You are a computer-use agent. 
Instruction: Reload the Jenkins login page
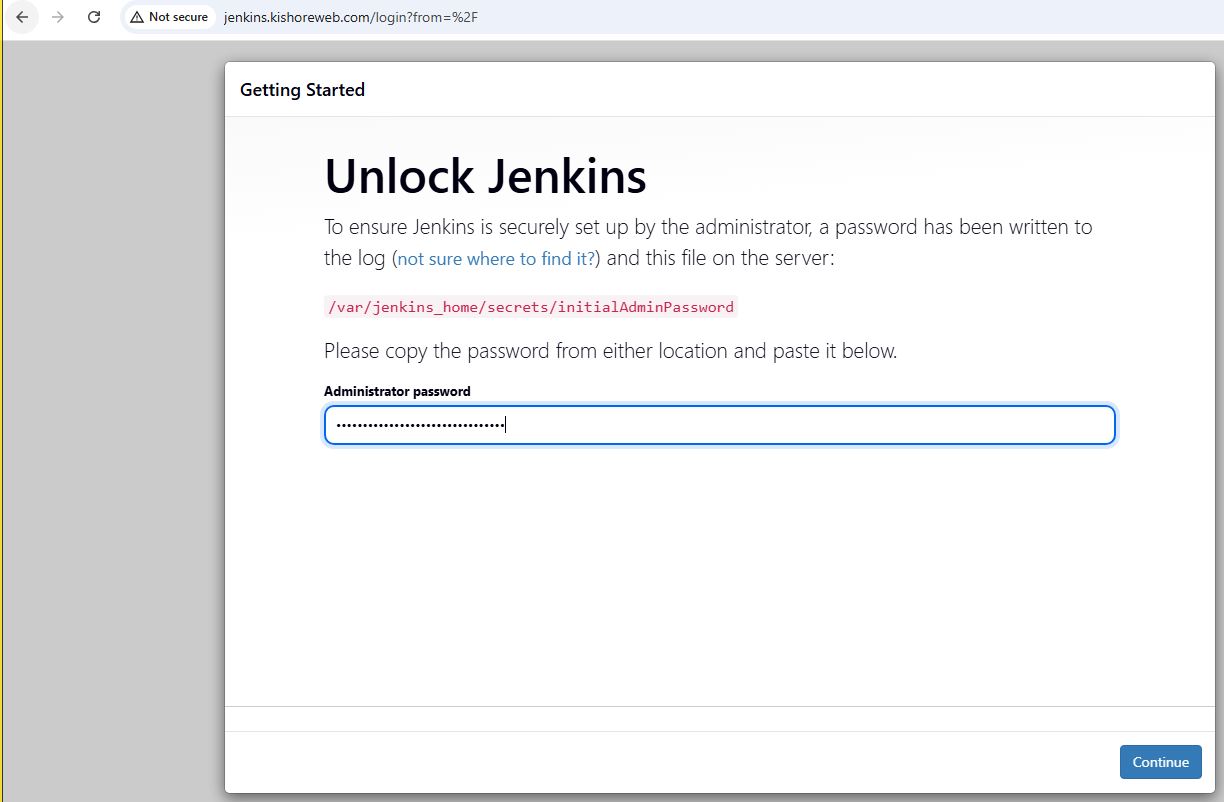tap(94, 17)
